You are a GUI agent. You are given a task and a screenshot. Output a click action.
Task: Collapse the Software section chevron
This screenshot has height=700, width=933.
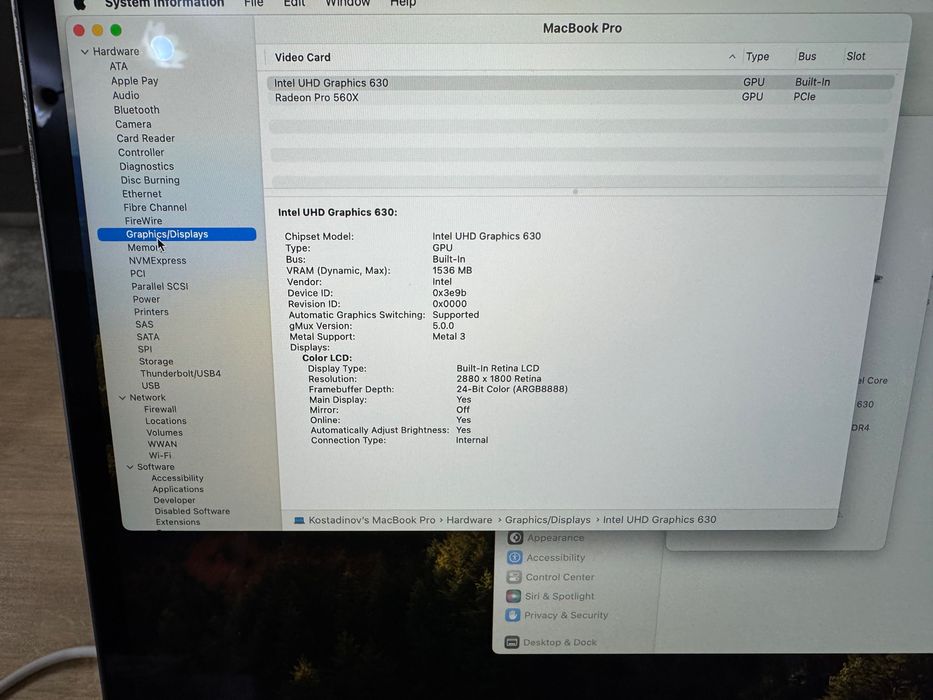click(130, 467)
